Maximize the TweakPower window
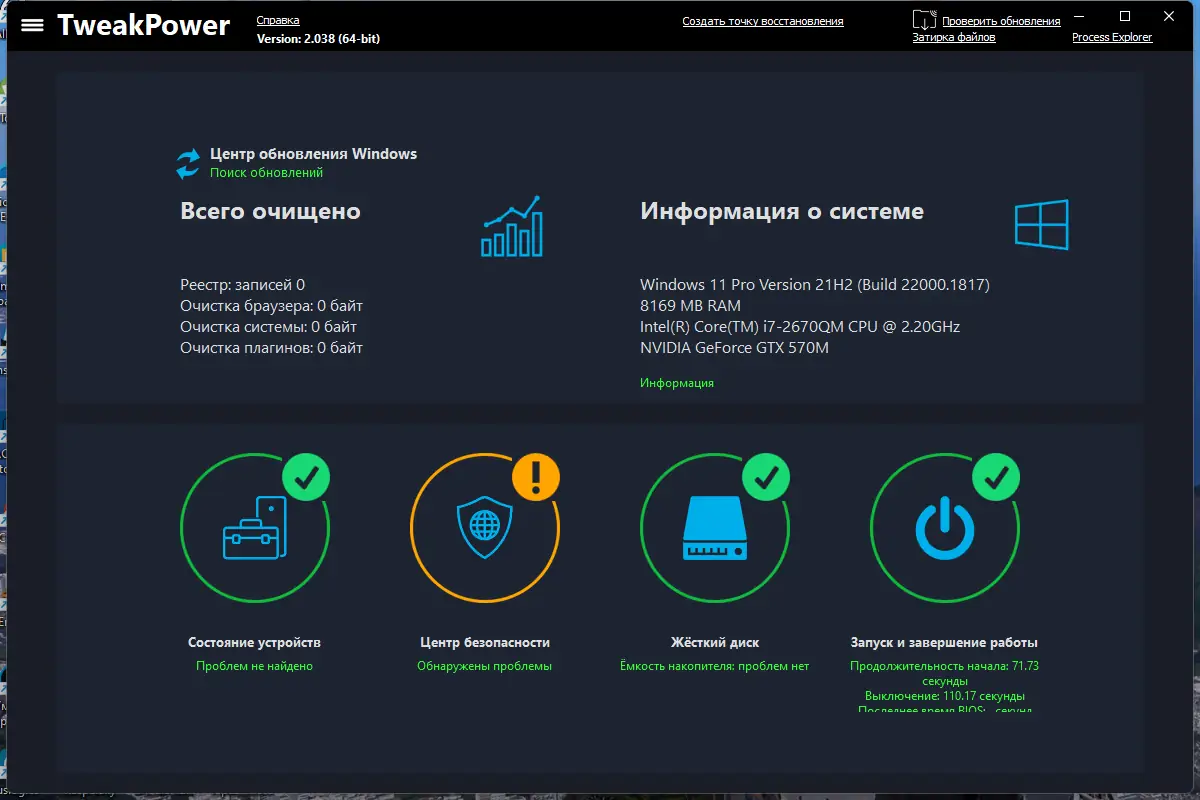The height and width of the screenshot is (800, 1200). (1124, 16)
